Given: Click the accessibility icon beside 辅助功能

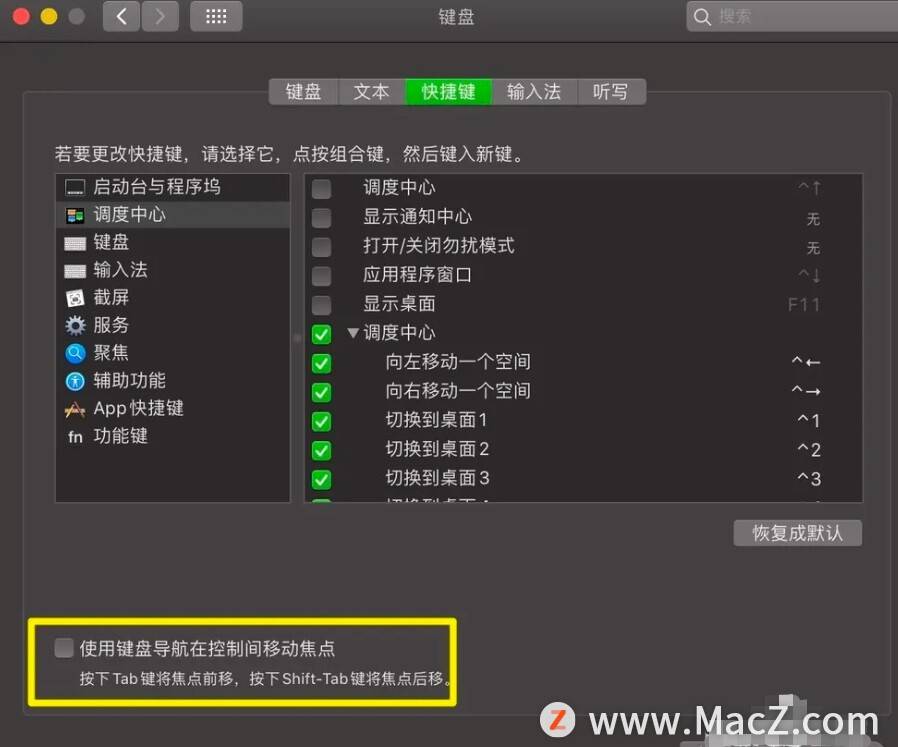Looking at the screenshot, I should [75, 381].
